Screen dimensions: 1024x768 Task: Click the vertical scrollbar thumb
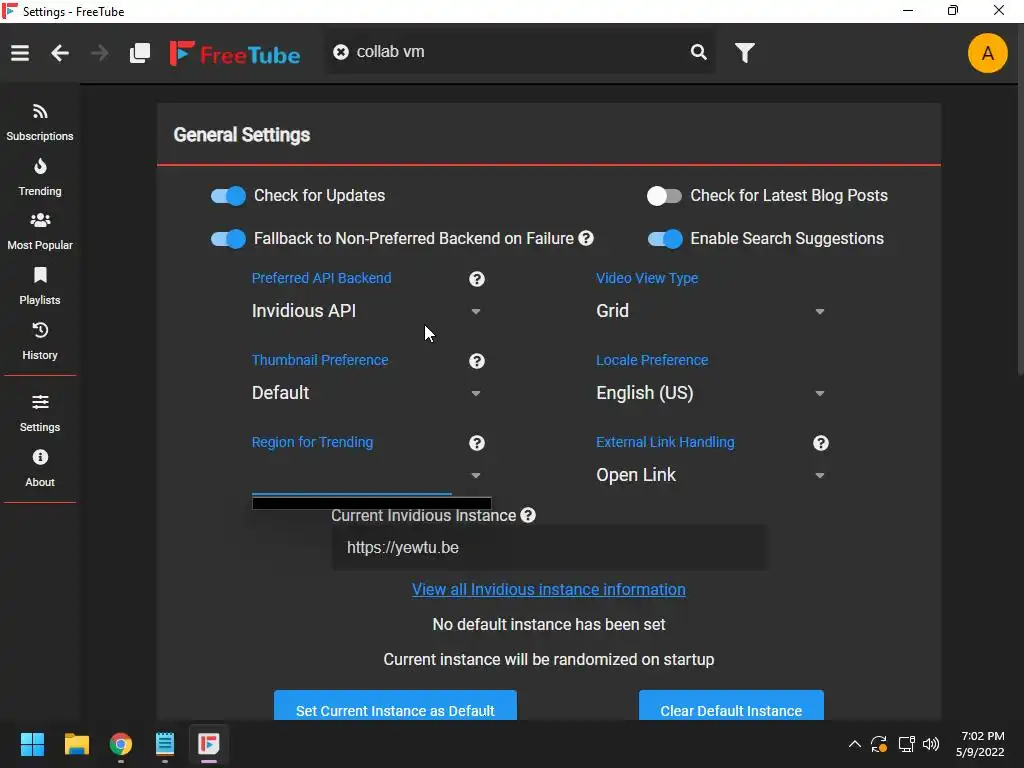point(1020,202)
